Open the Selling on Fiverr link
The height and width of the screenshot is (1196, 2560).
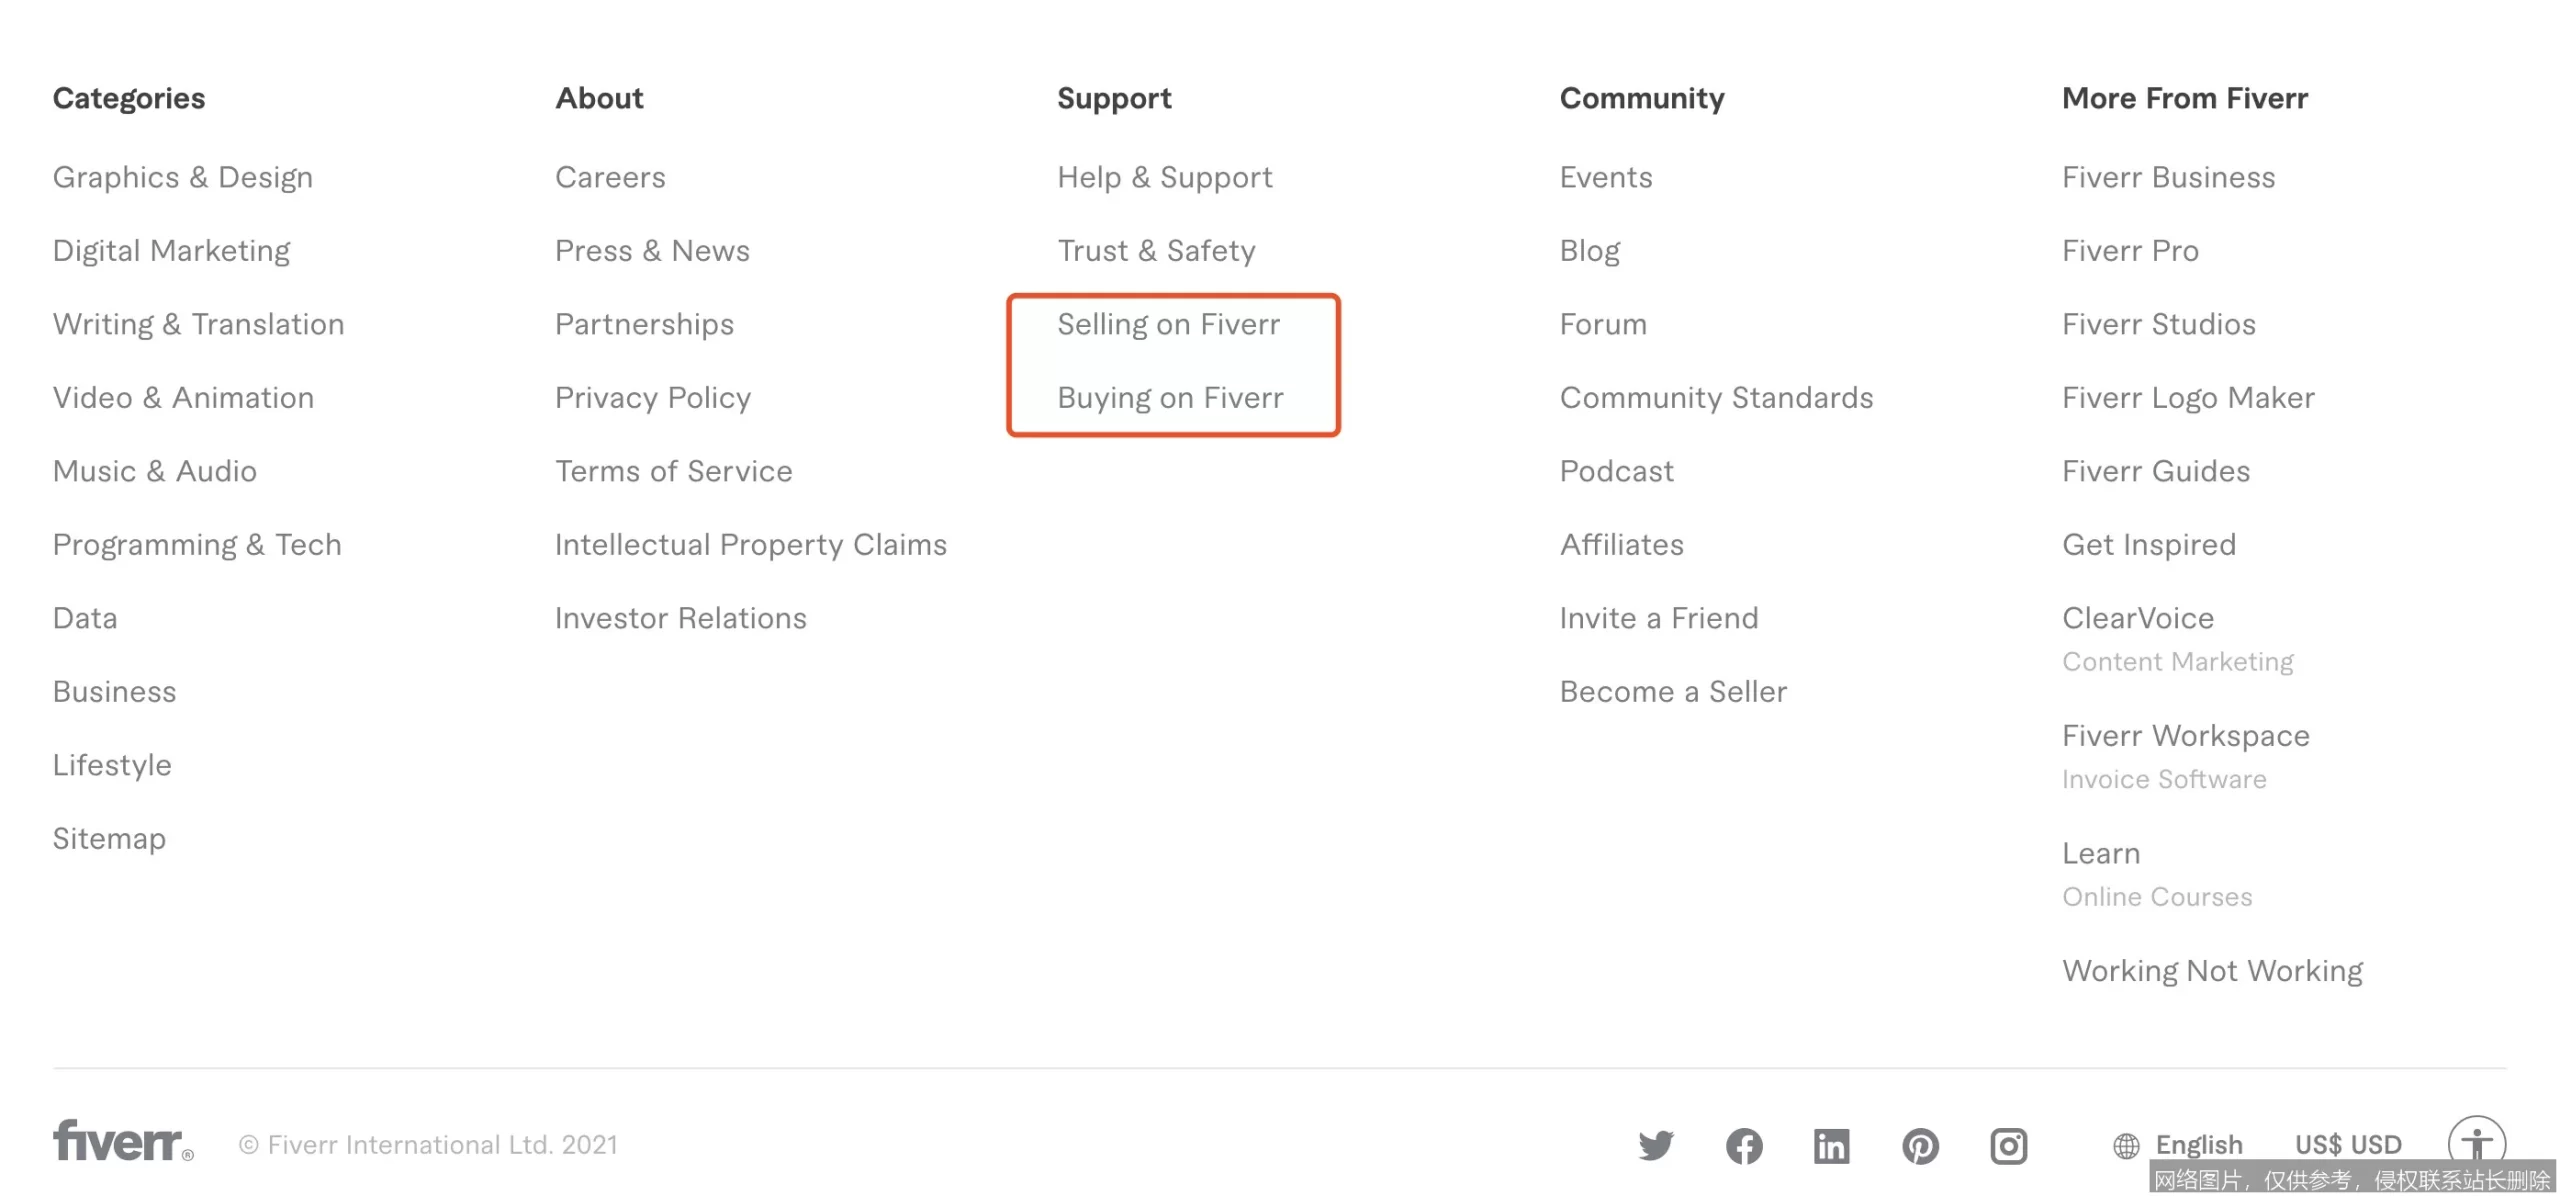point(1168,324)
